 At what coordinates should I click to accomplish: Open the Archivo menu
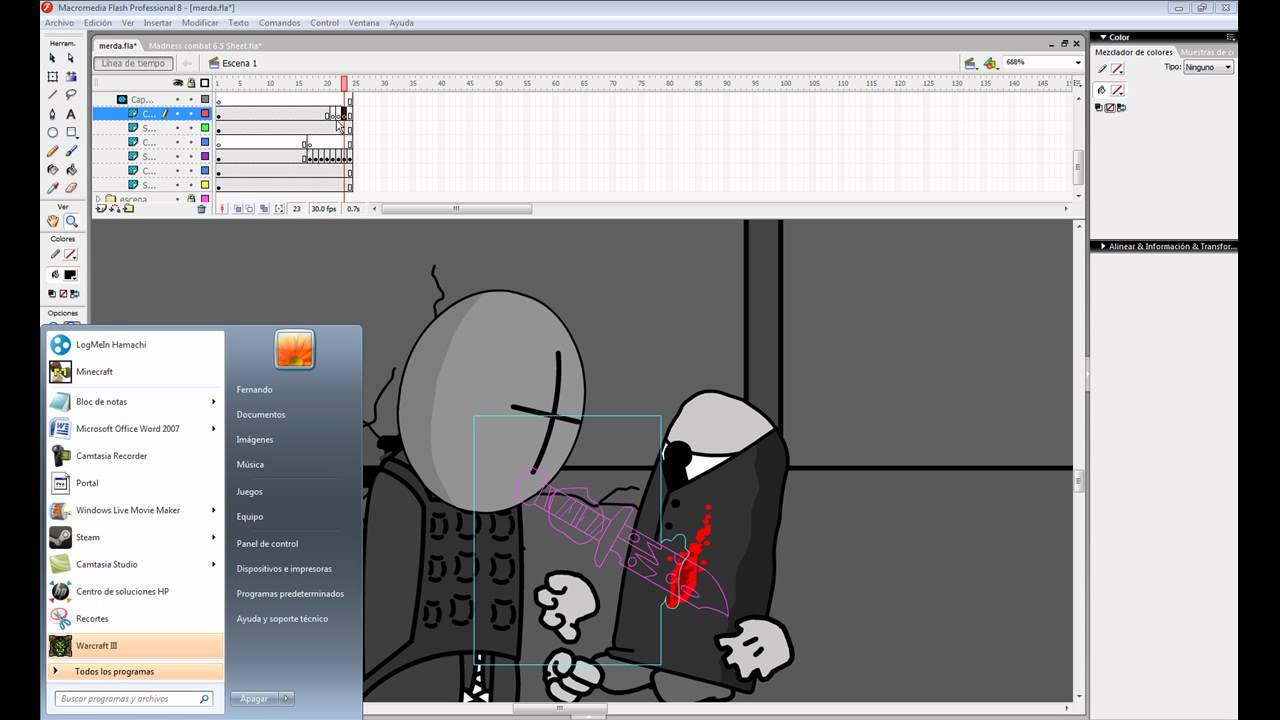pyautogui.click(x=59, y=23)
